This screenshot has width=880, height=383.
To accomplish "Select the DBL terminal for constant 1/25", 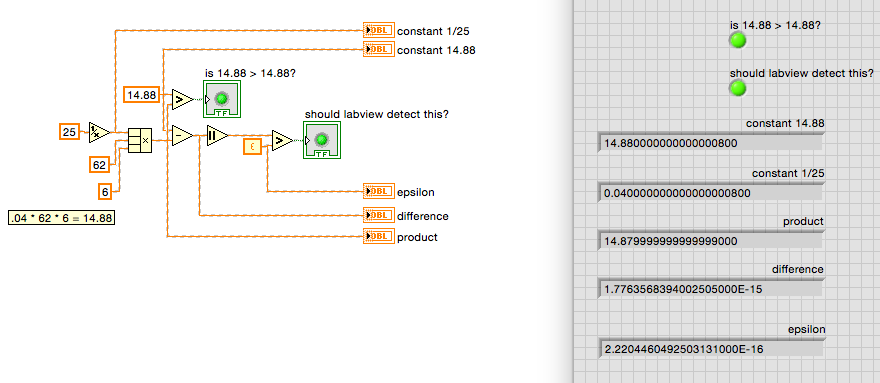I will pos(379,30).
